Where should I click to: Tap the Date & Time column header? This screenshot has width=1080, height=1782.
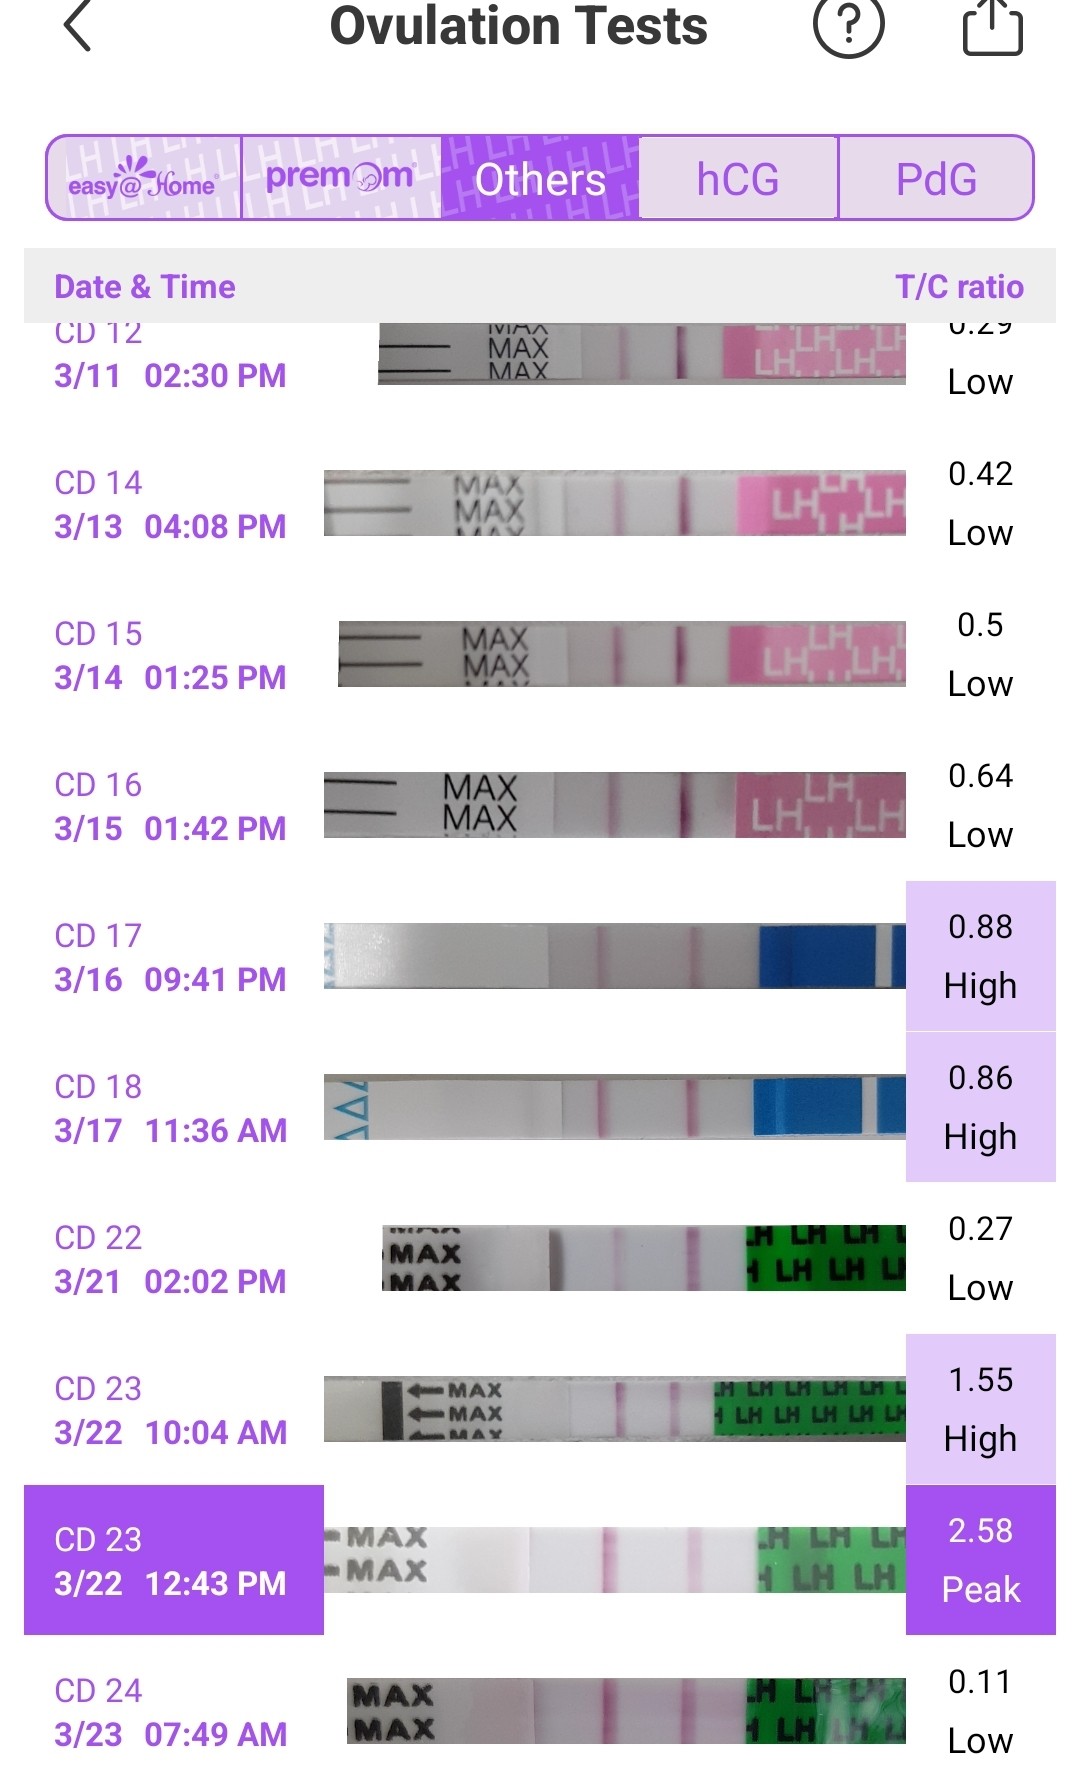coord(145,287)
